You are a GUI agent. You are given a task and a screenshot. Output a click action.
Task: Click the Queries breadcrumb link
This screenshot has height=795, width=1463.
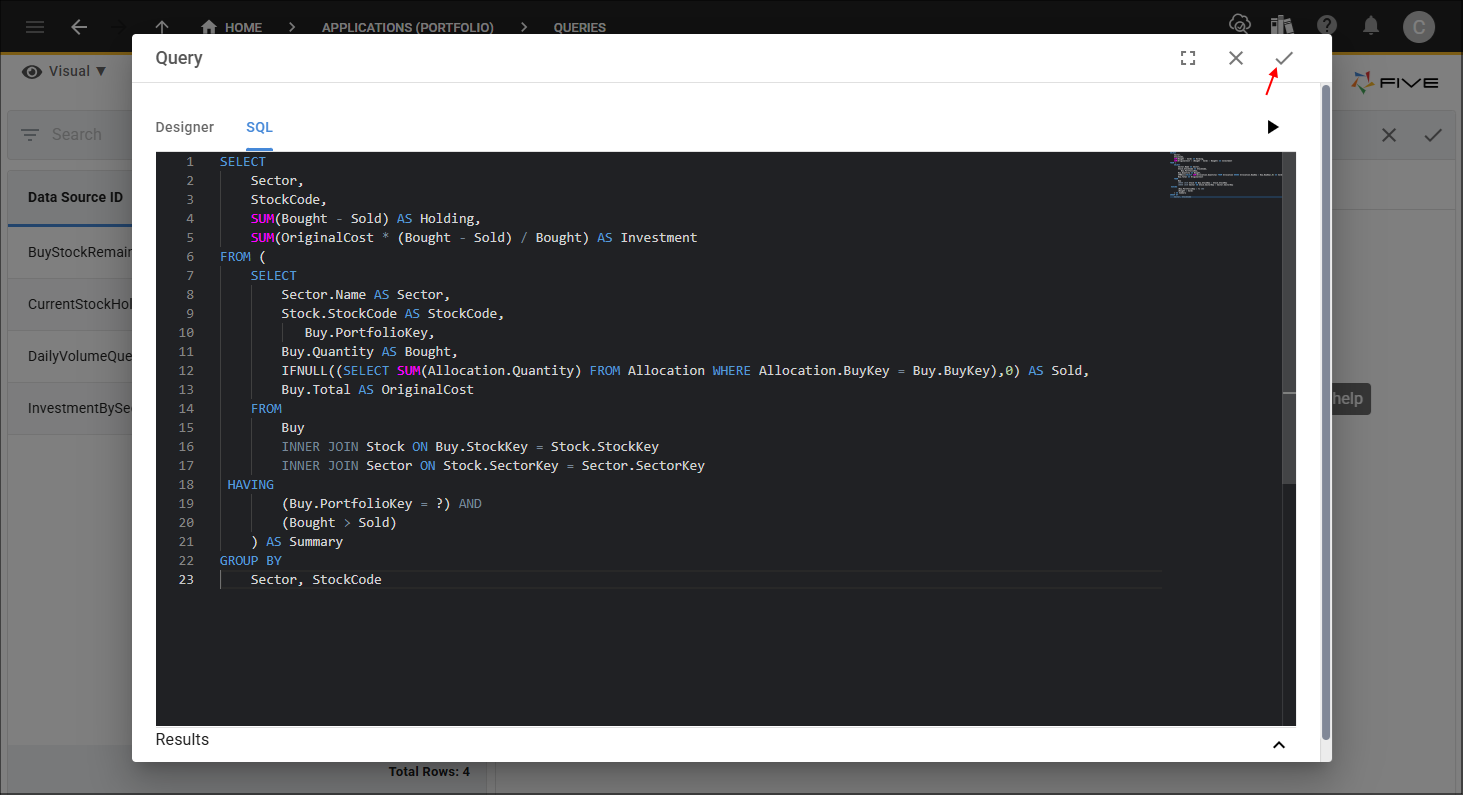(x=579, y=27)
